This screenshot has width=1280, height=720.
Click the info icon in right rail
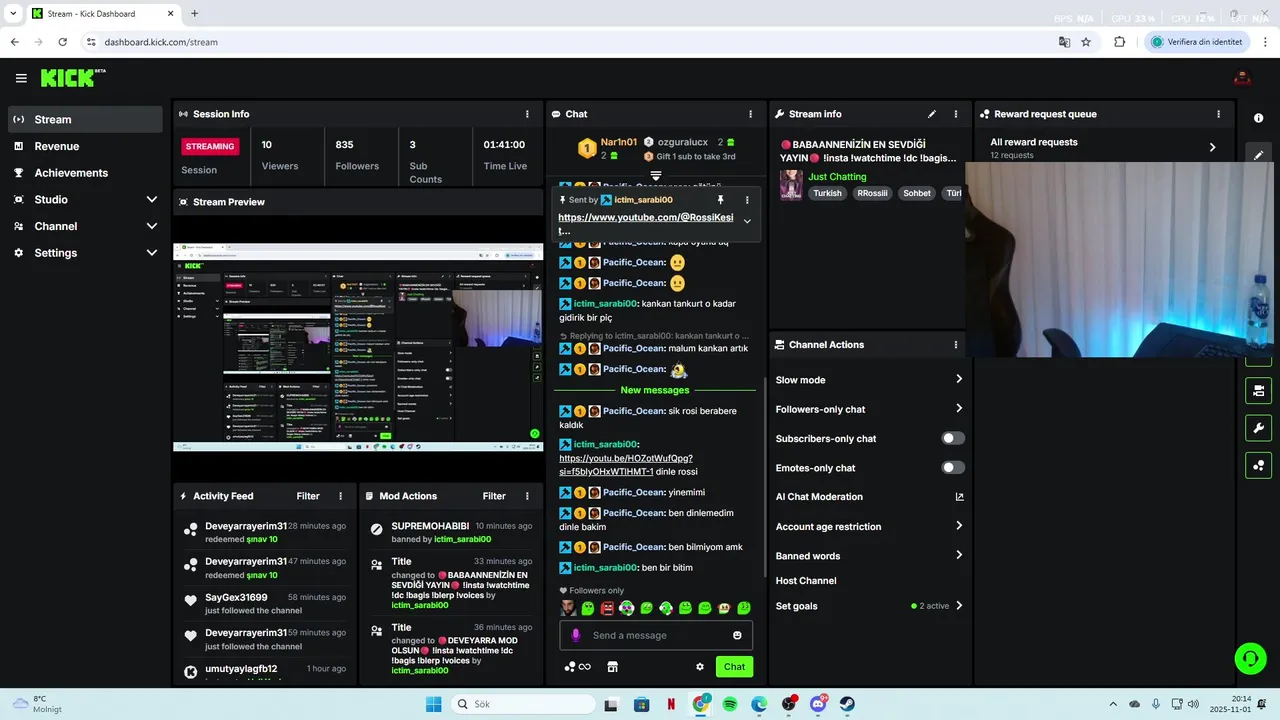(x=1259, y=118)
